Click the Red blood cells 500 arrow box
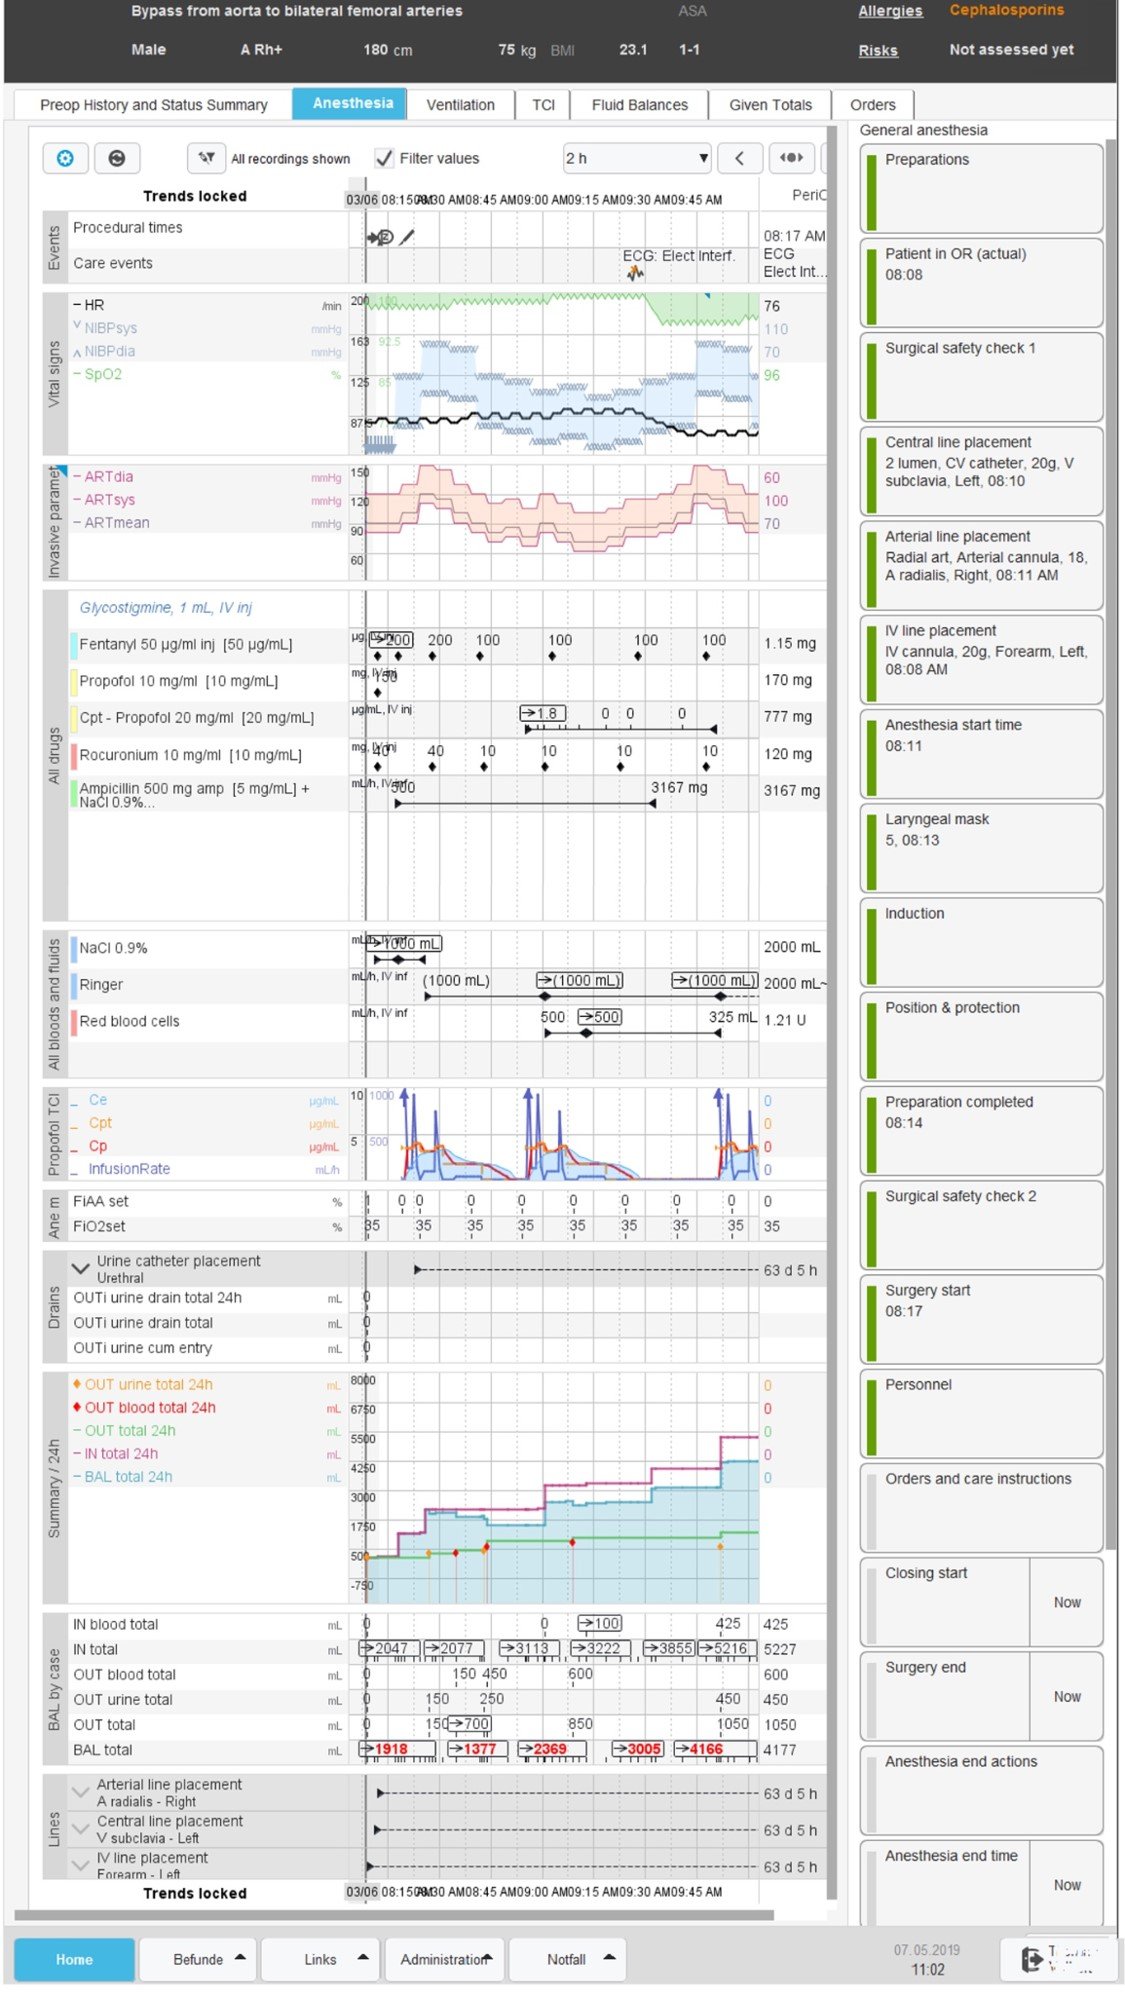Viewport: 1125px width, 1996px height. tap(600, 1017)
